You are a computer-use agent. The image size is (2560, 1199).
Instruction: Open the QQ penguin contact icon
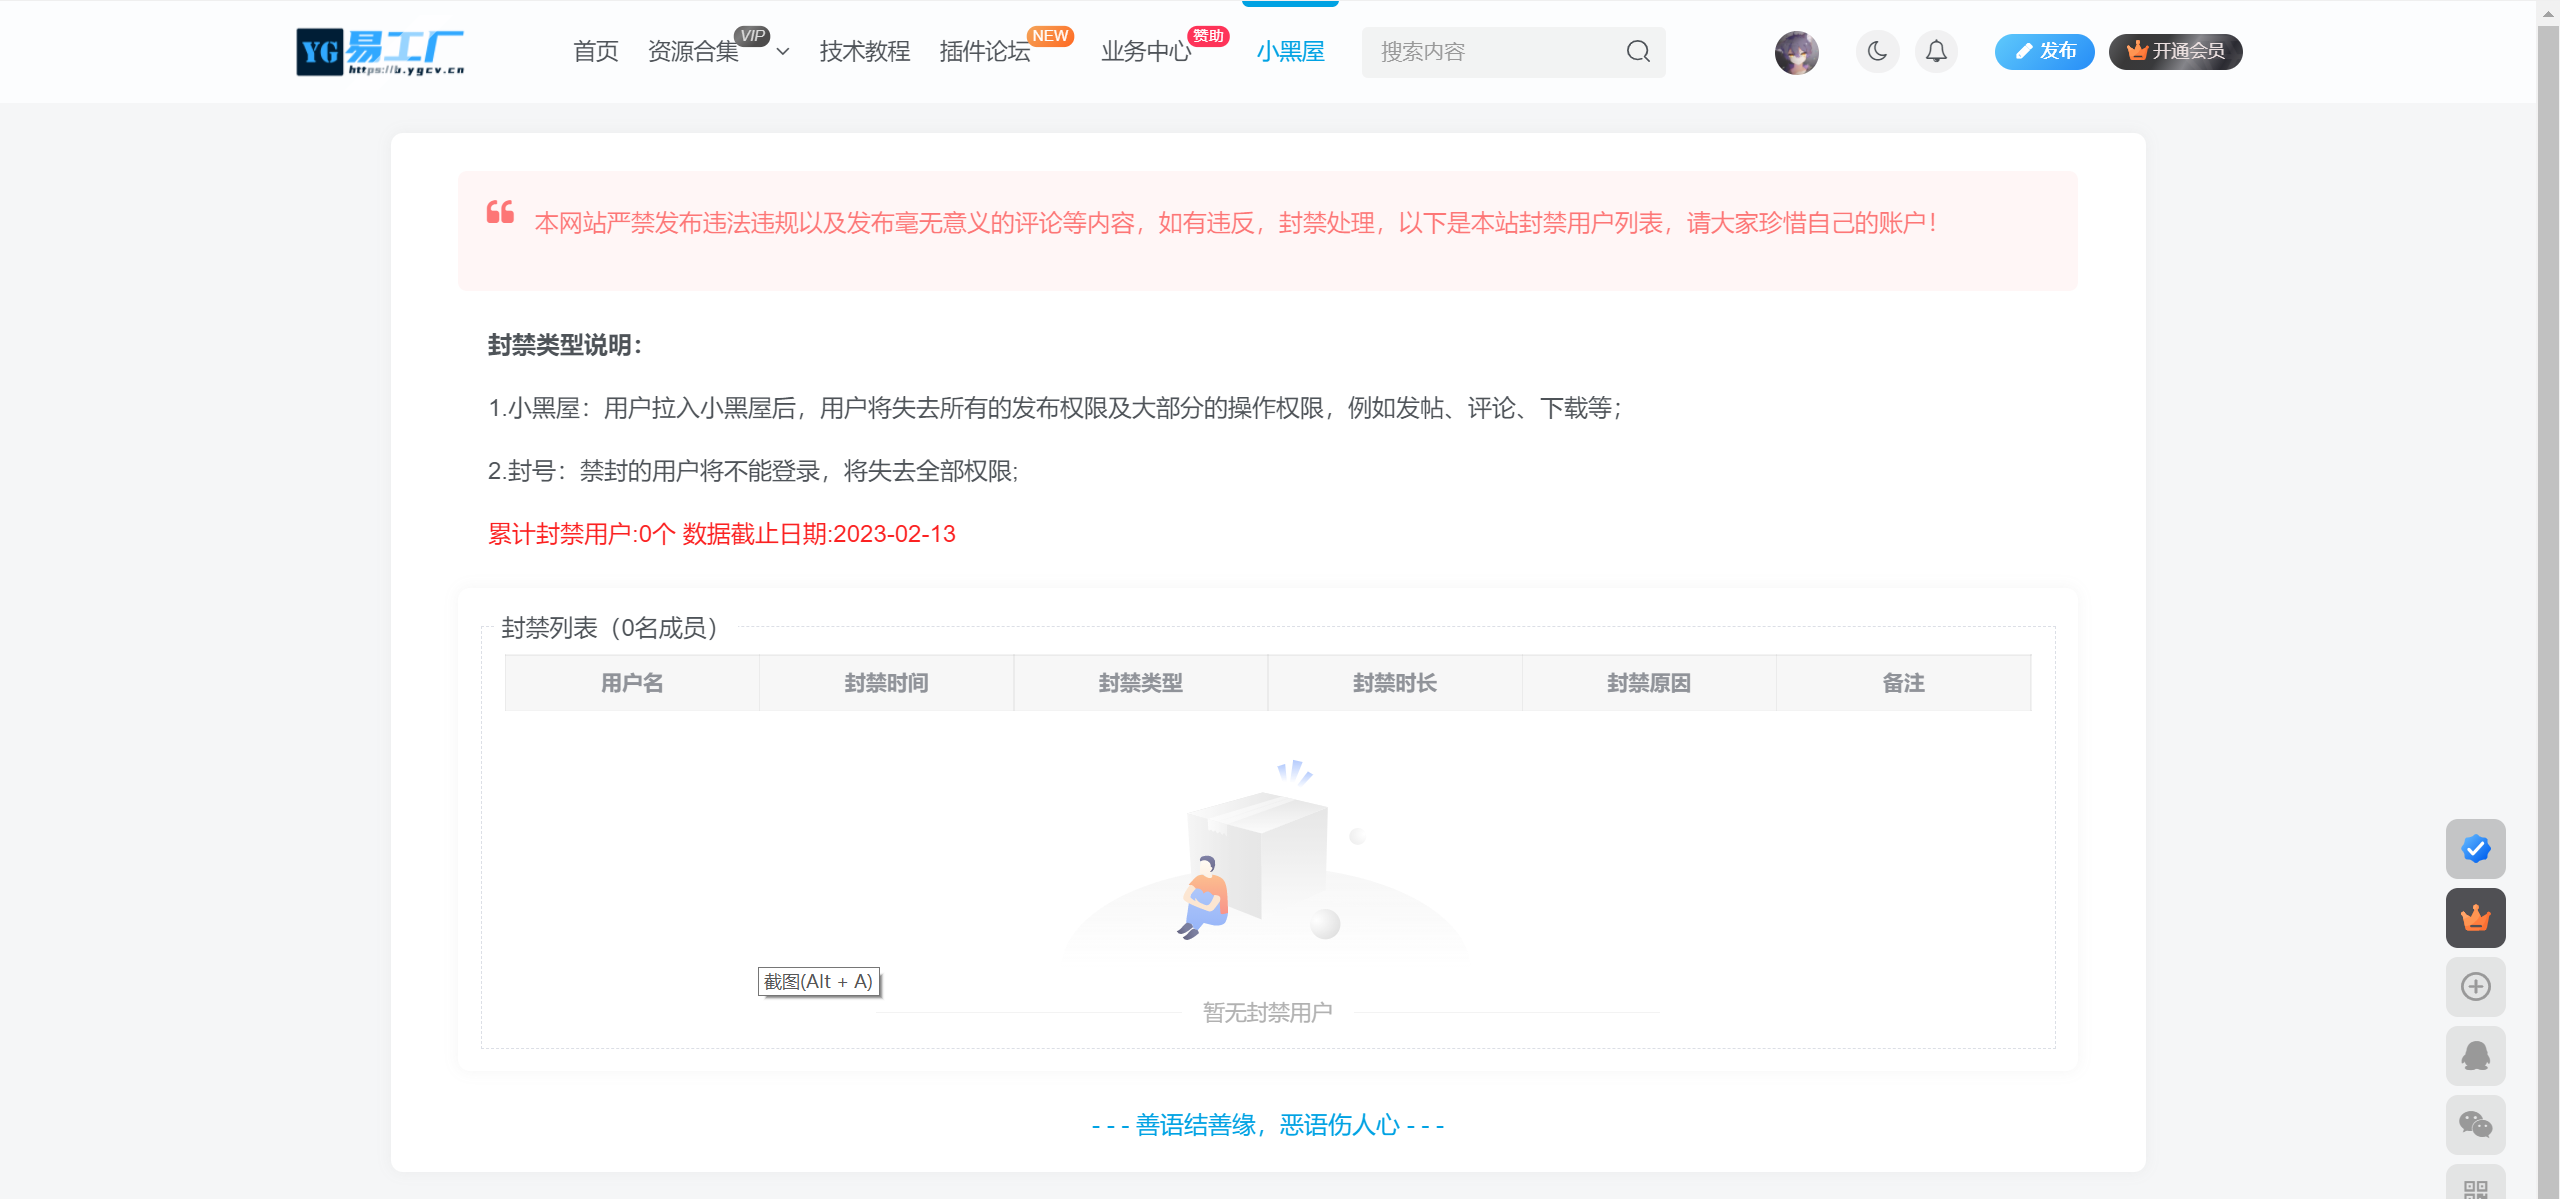(2475, 1056)
